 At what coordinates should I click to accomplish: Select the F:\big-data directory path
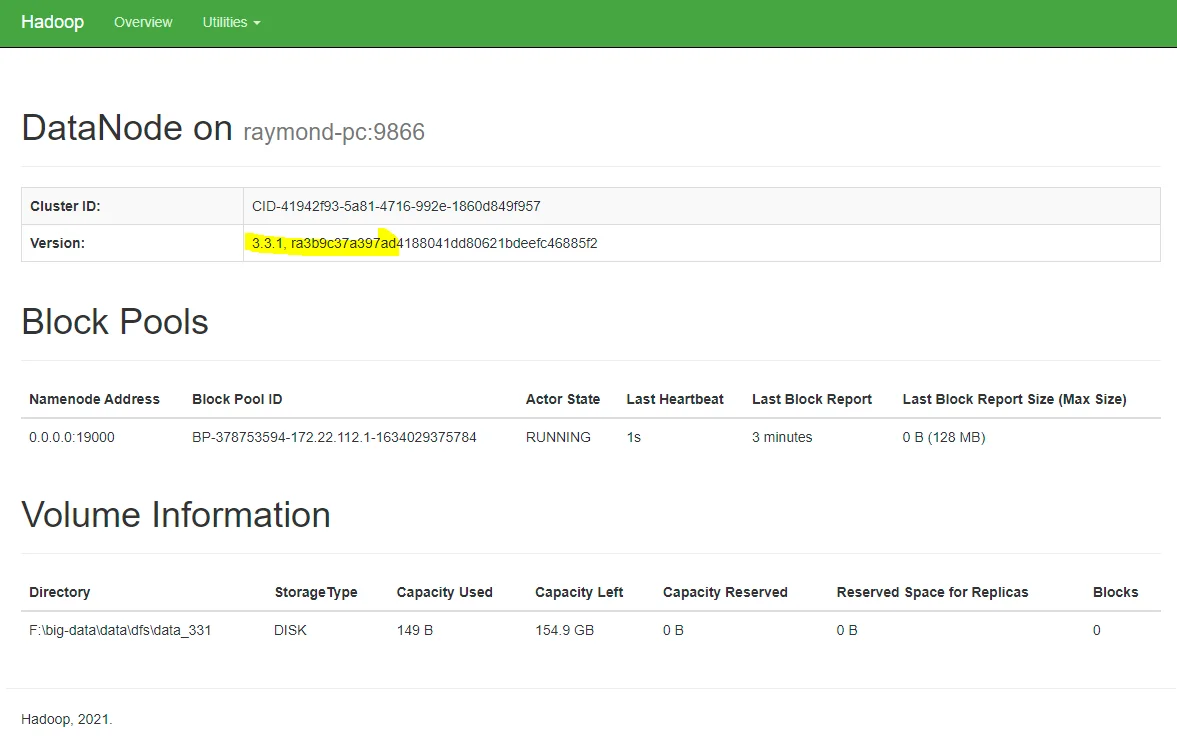point(120,630)
